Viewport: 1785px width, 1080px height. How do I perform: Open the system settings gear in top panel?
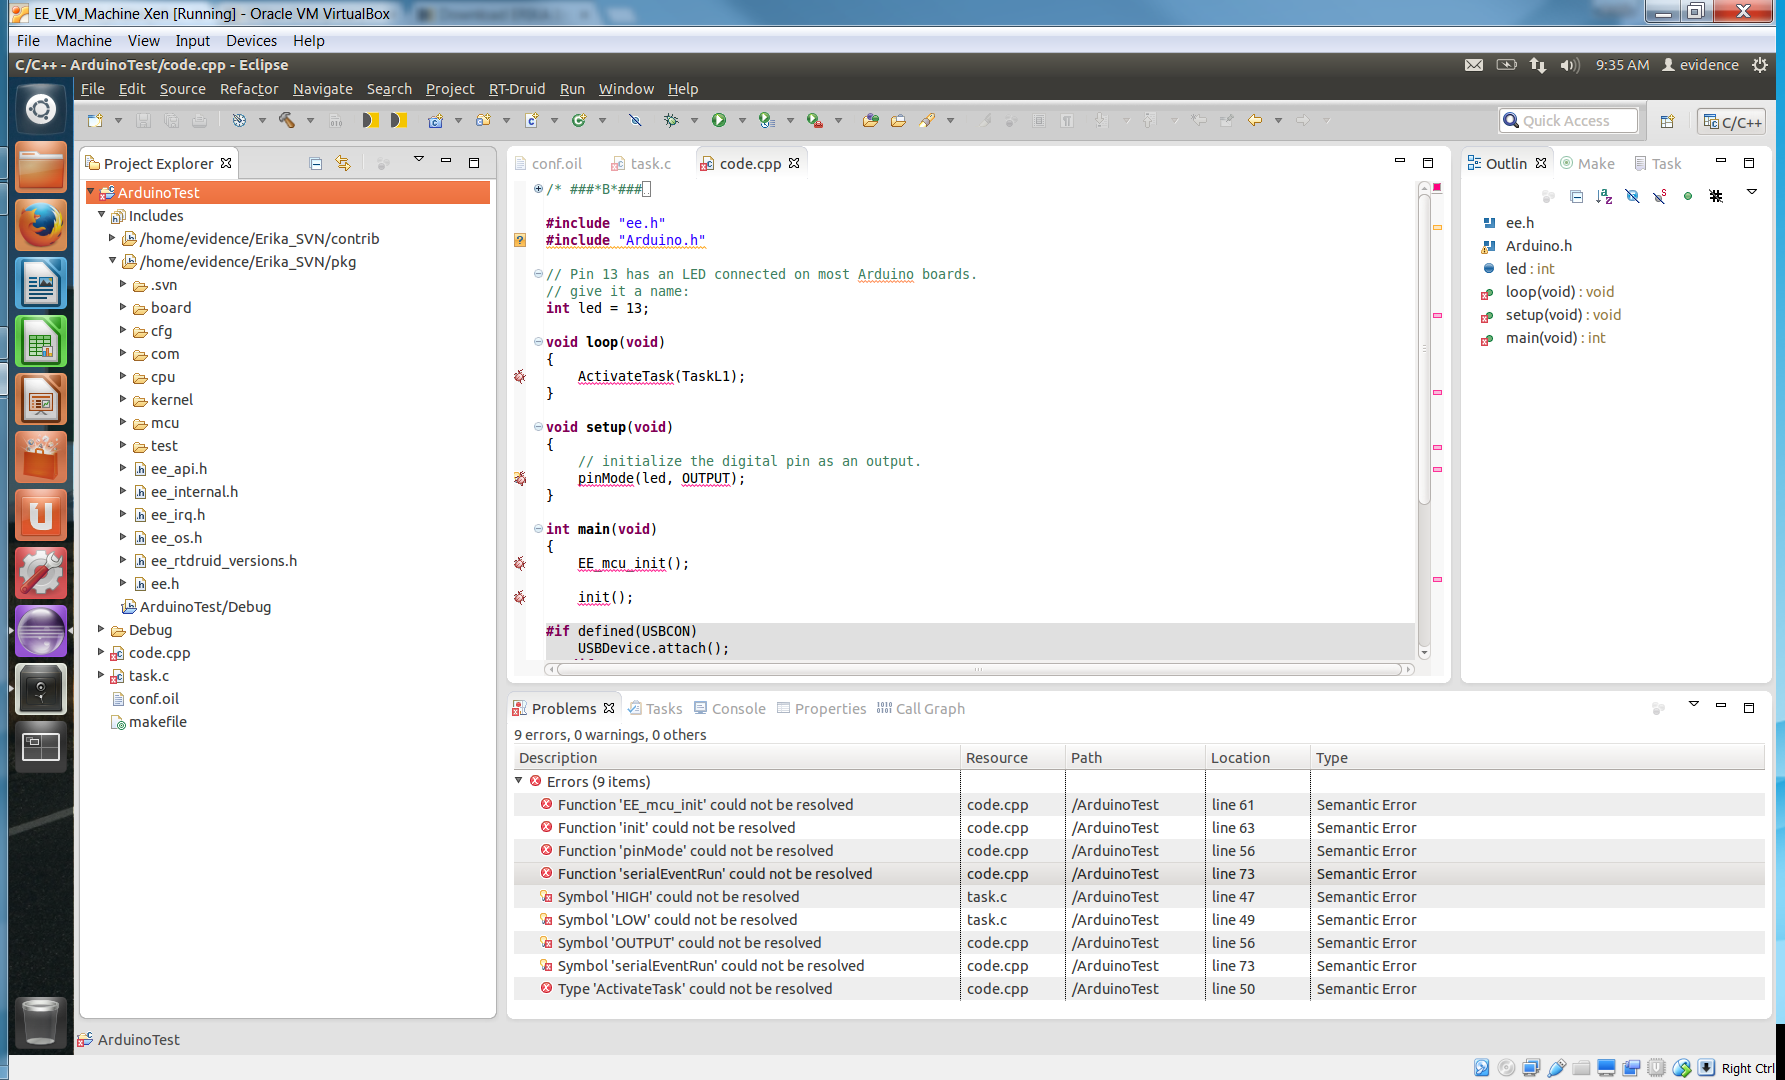point(1760,65)
